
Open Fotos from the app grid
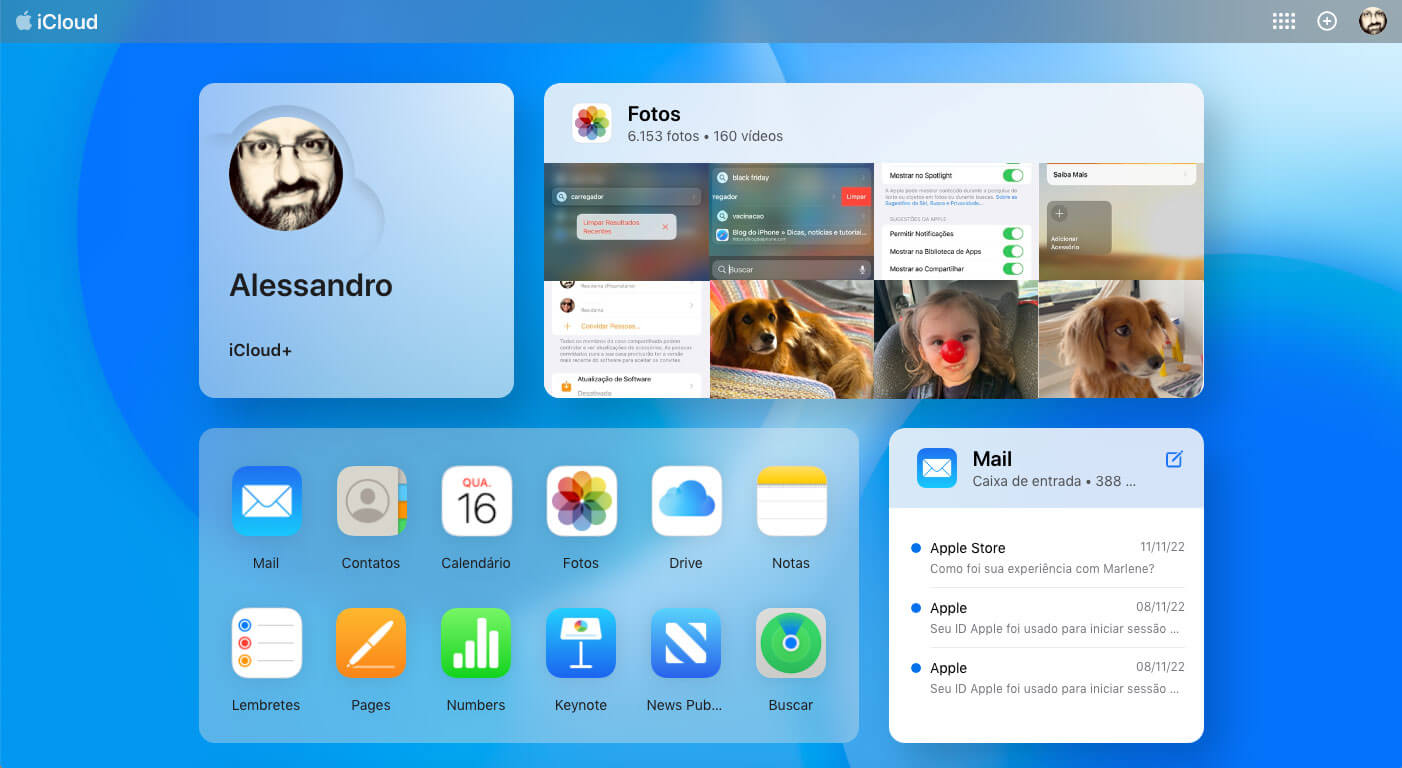click(x=581, y=501)
